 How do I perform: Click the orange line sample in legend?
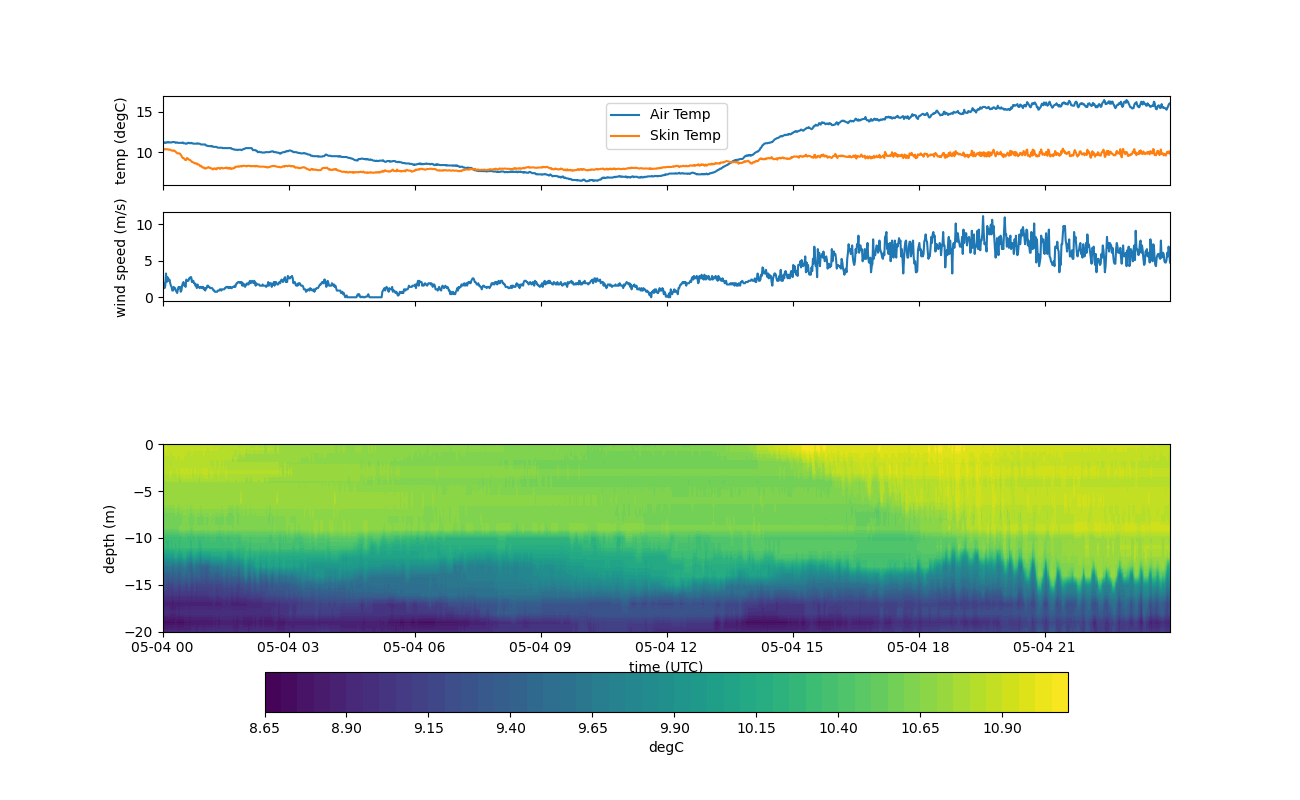coord(626,136)
